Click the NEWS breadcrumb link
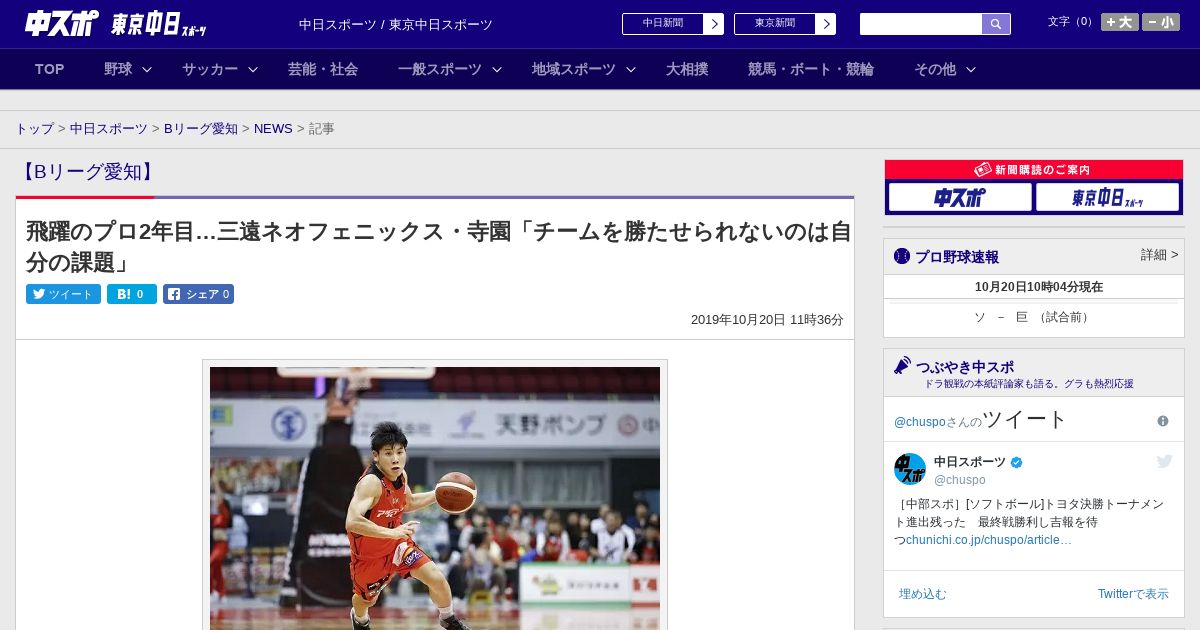This screenshot has width=1200, height=630. pos(273,129)
